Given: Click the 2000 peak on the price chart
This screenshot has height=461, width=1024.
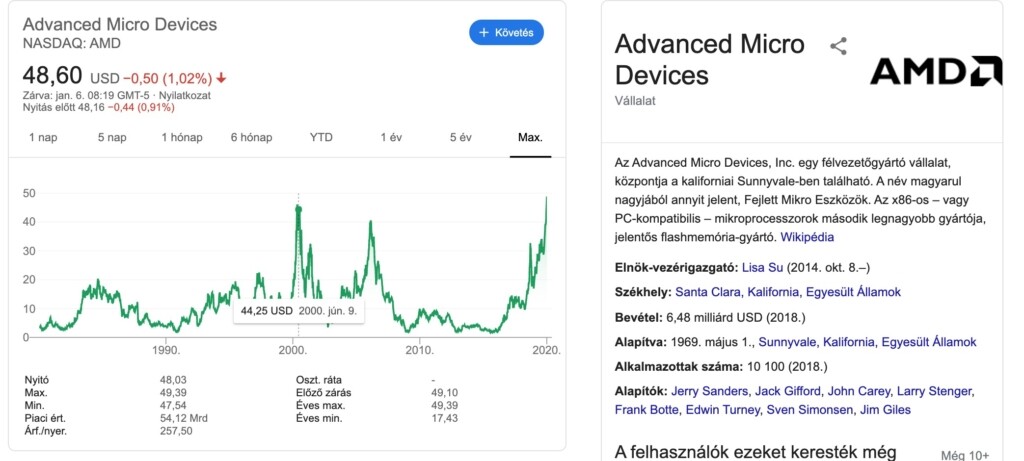Looking at the screenshot, I should [298, 206].
